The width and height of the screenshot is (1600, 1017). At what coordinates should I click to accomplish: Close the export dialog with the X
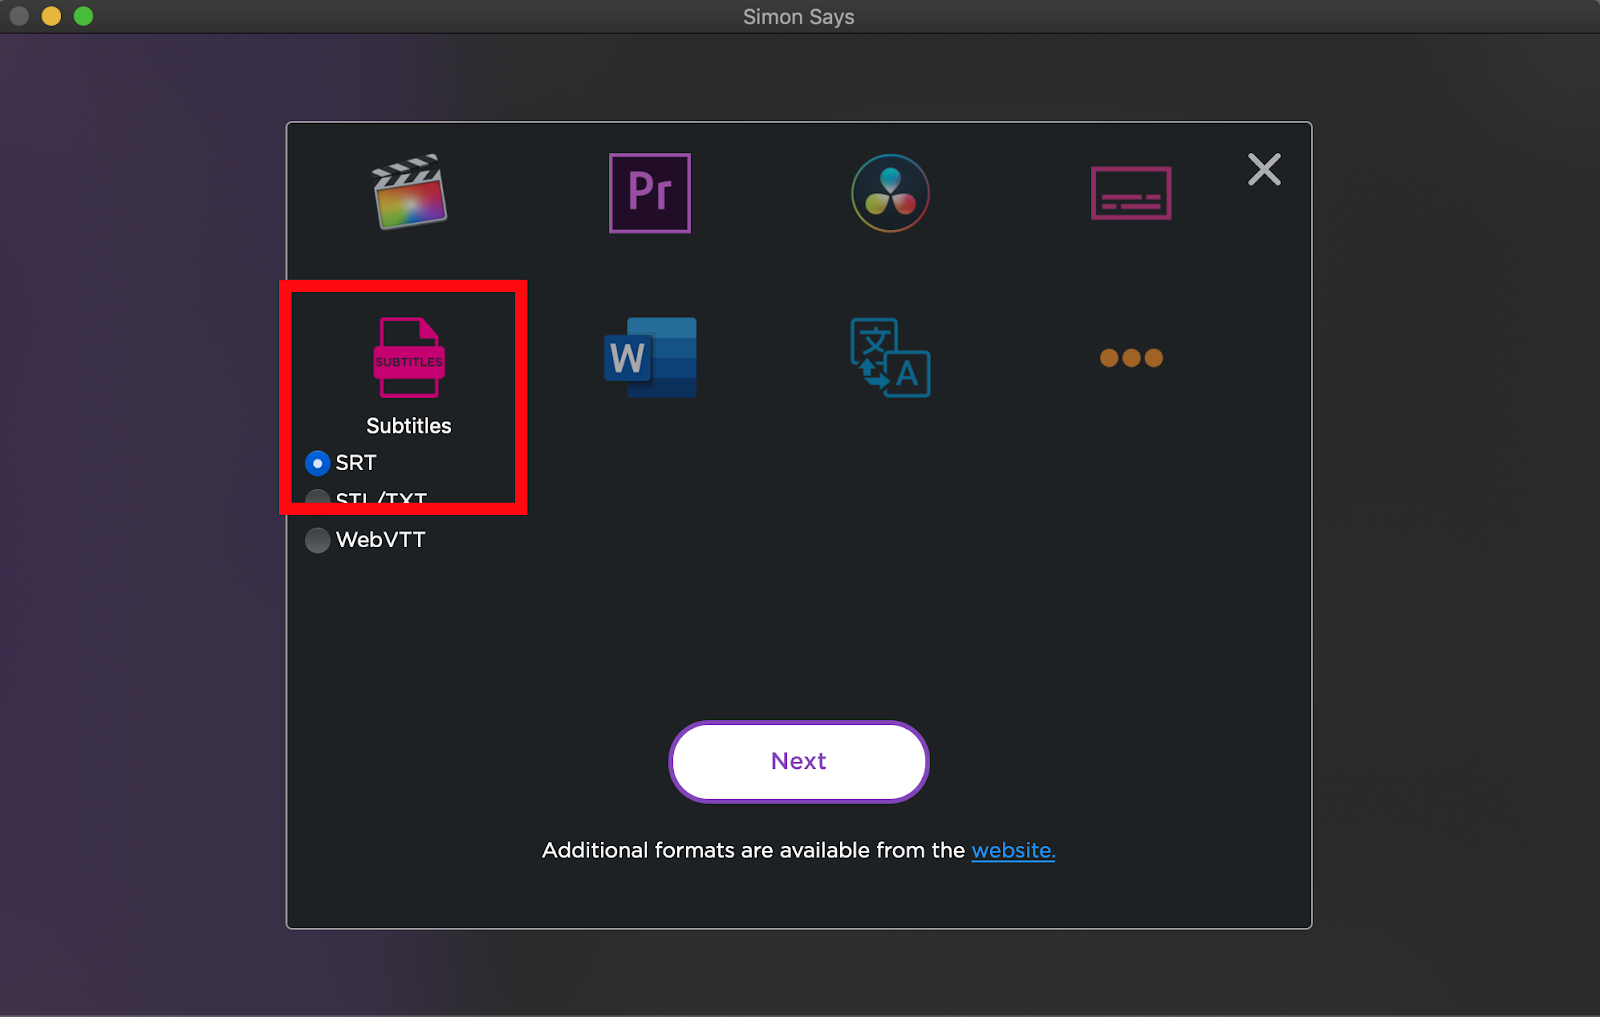tap(1264, 169)
